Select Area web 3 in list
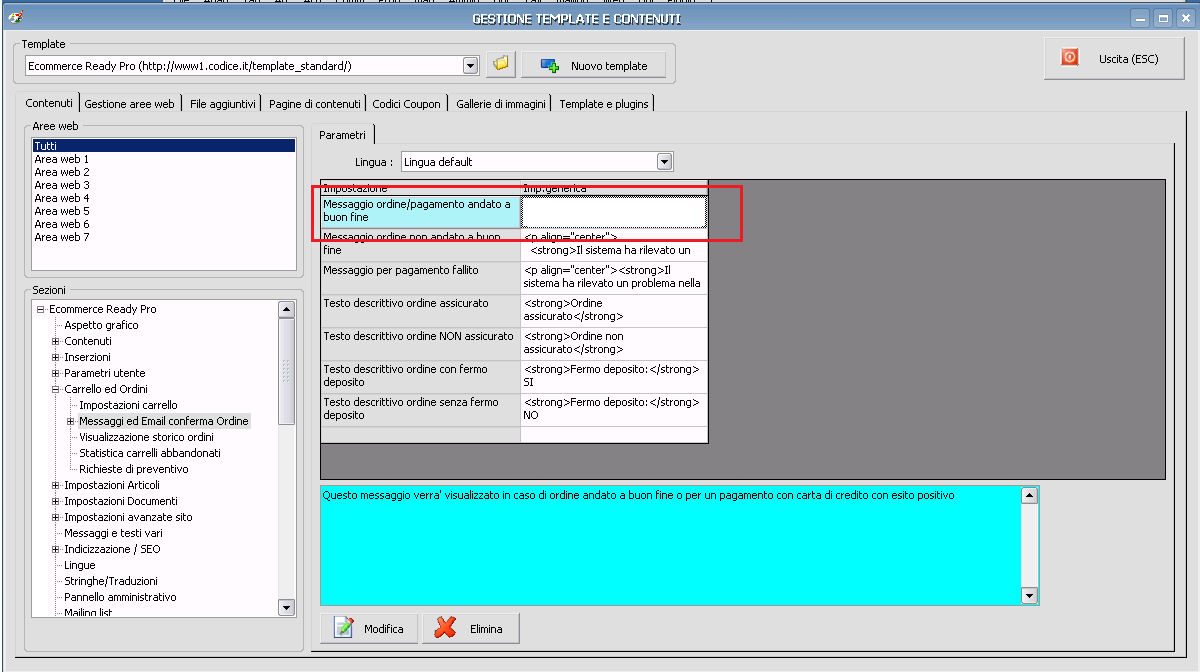 [x=61, y=185]
